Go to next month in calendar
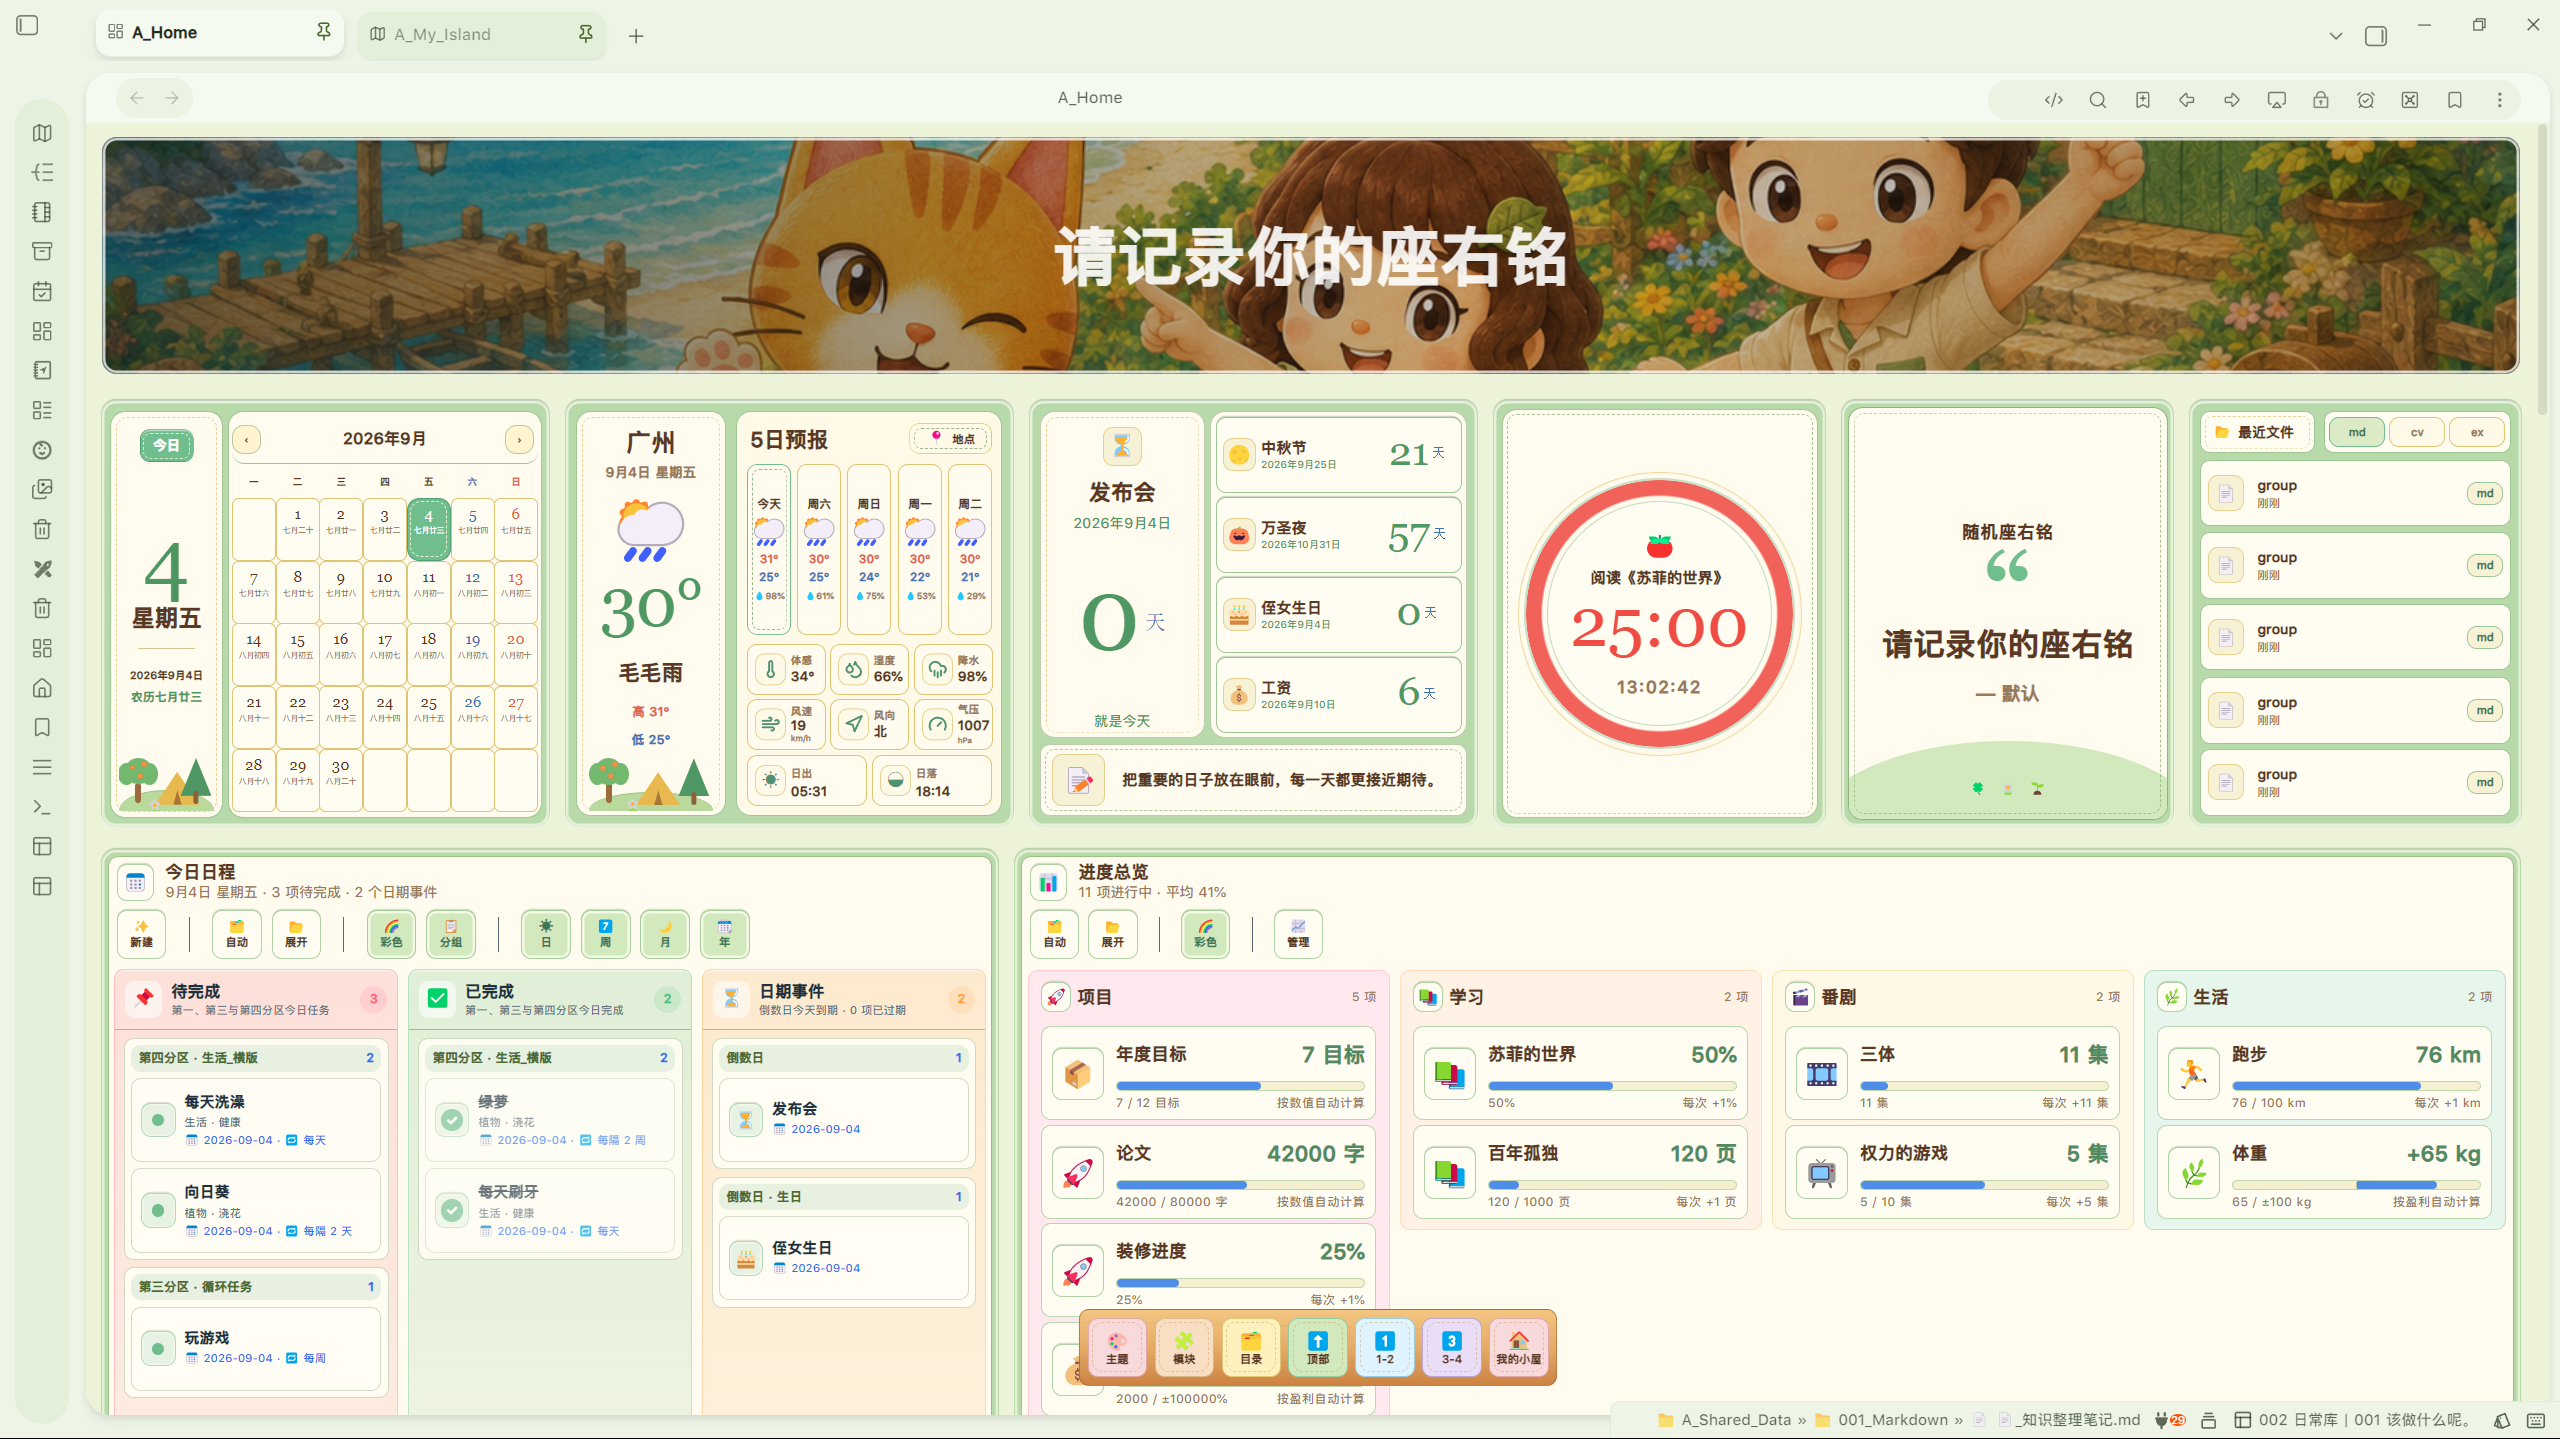 (x=519, y=439)
